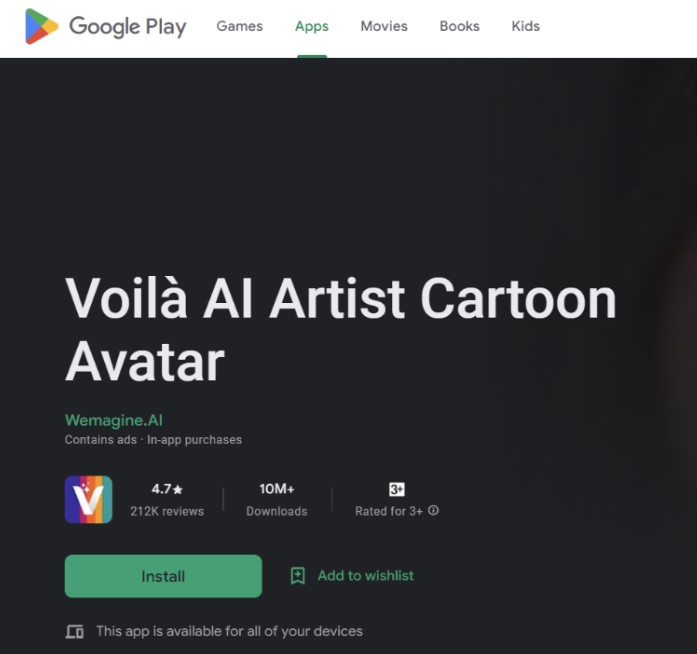Click the info icon beside Rated for 3+
This screenshot has height=654, width=697.
[x=433, y=511]
